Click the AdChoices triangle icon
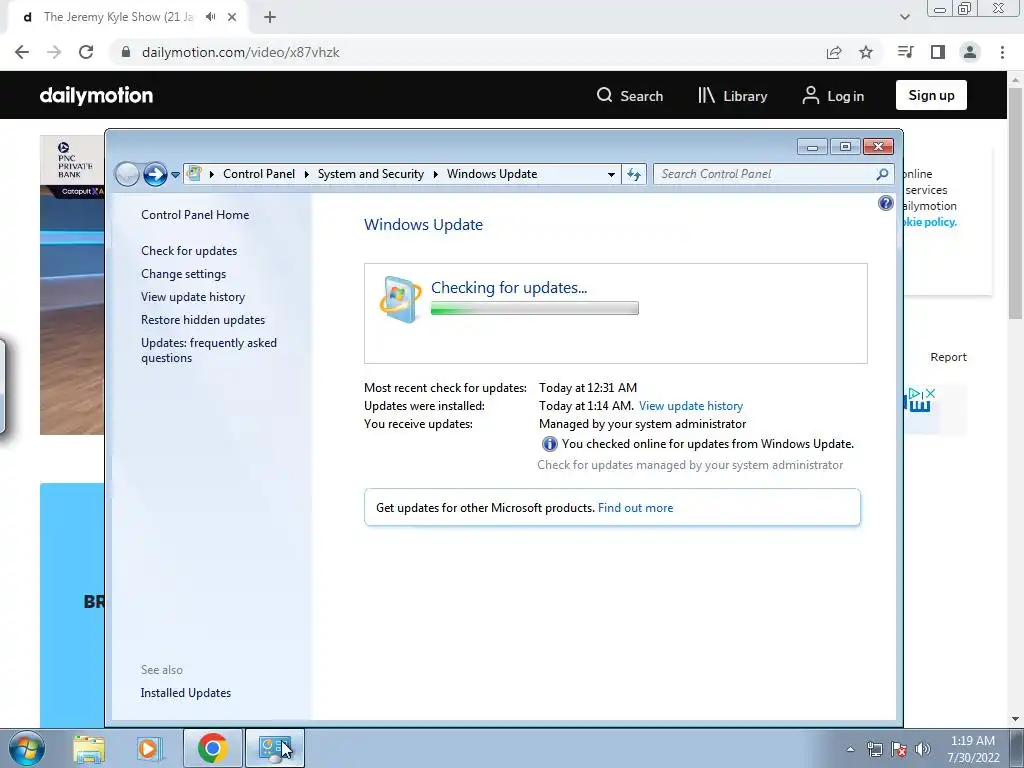1024x768 pixels. pos(915,393)
